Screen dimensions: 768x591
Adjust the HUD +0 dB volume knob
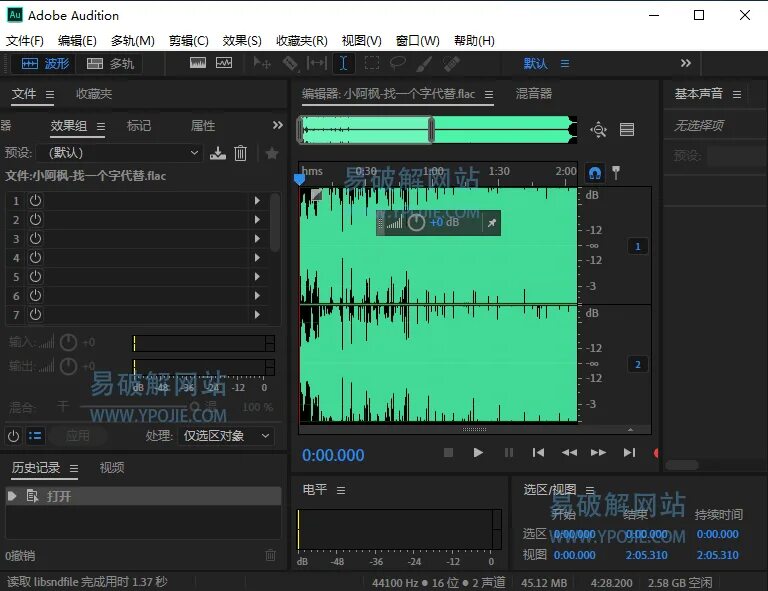tap(416, 223)
